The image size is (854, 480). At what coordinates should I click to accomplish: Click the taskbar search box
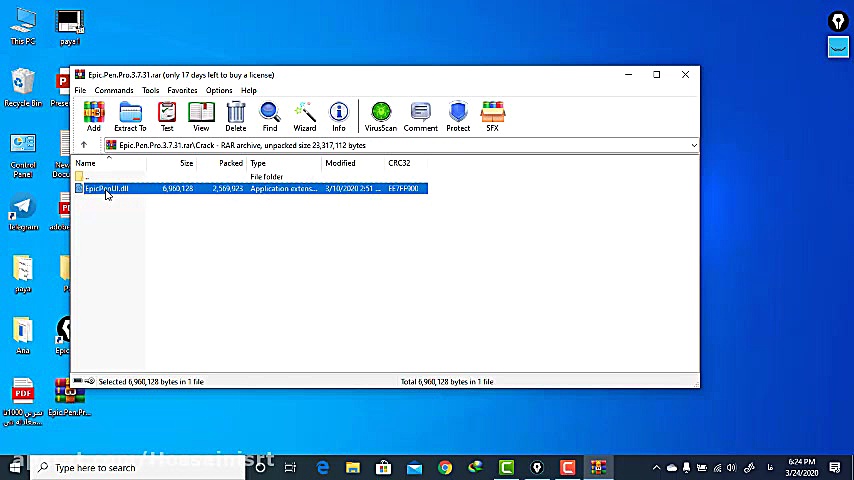[x=137, y=467]
